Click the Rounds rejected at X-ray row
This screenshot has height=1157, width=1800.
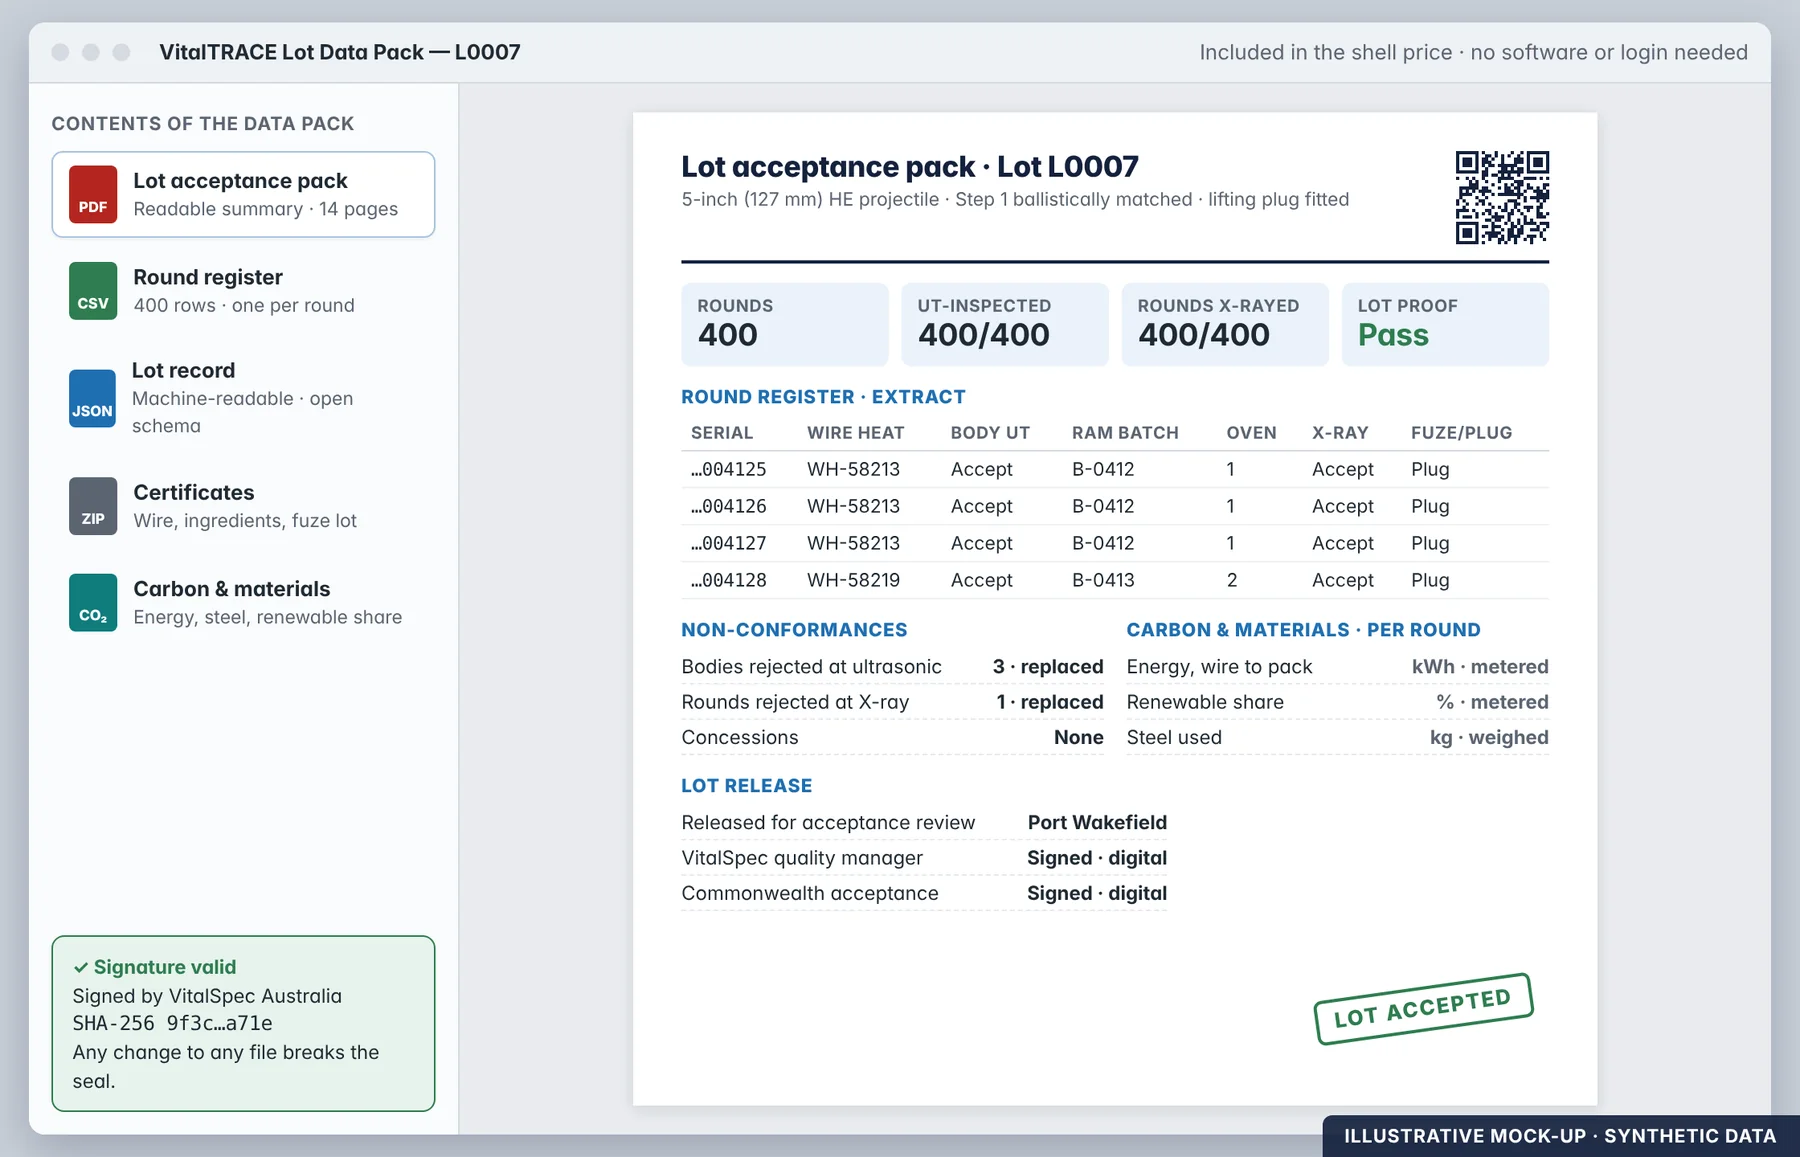[892, 702]
